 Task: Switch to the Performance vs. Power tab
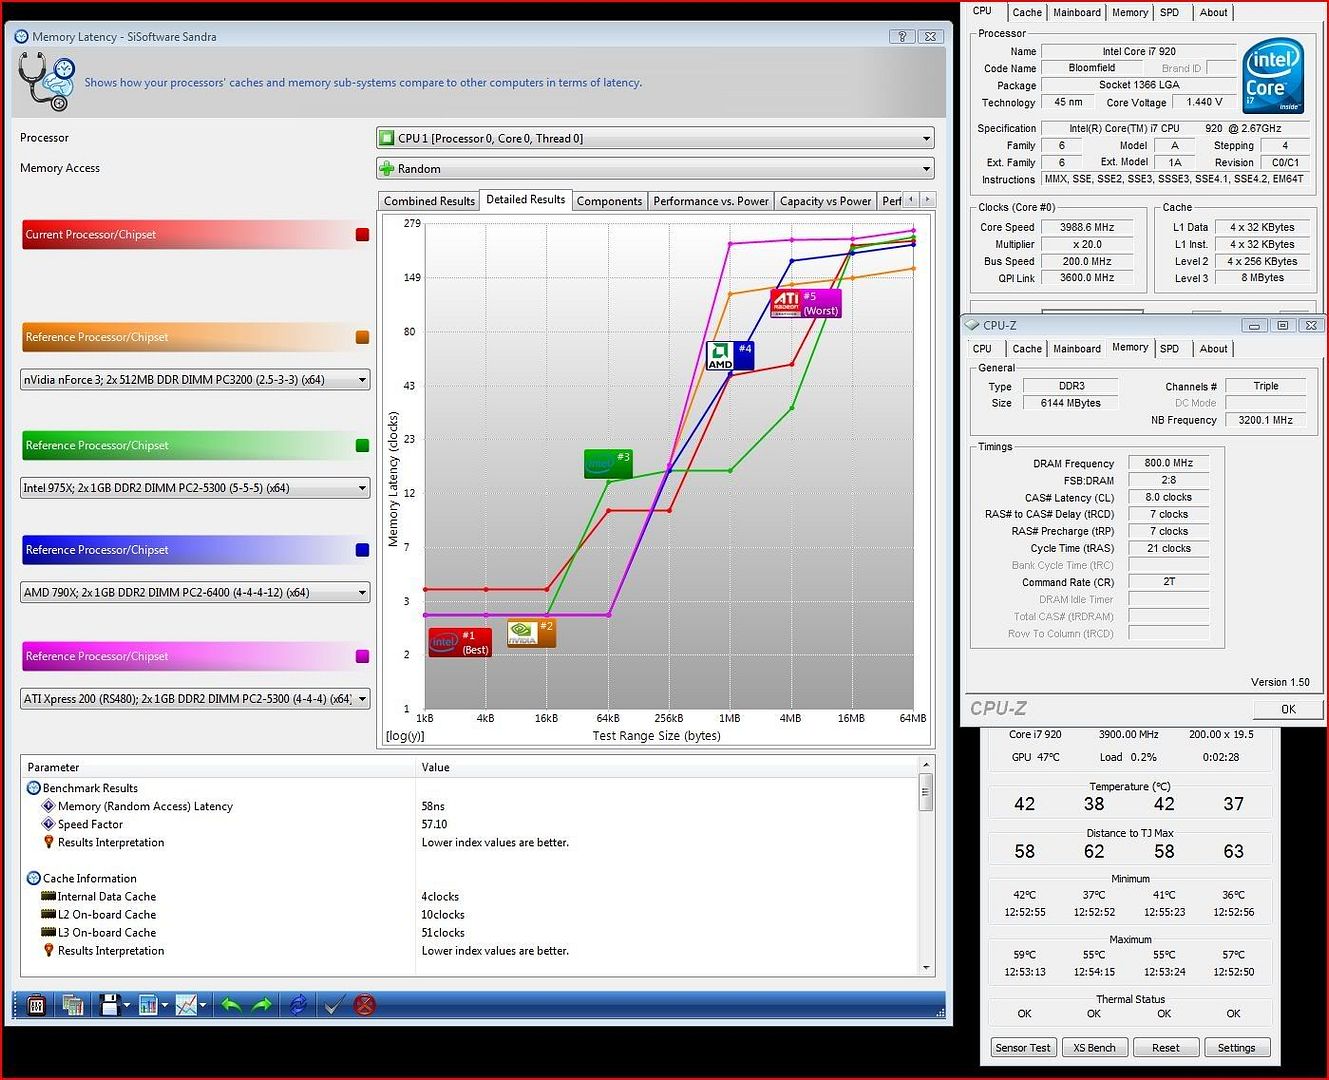711,201
